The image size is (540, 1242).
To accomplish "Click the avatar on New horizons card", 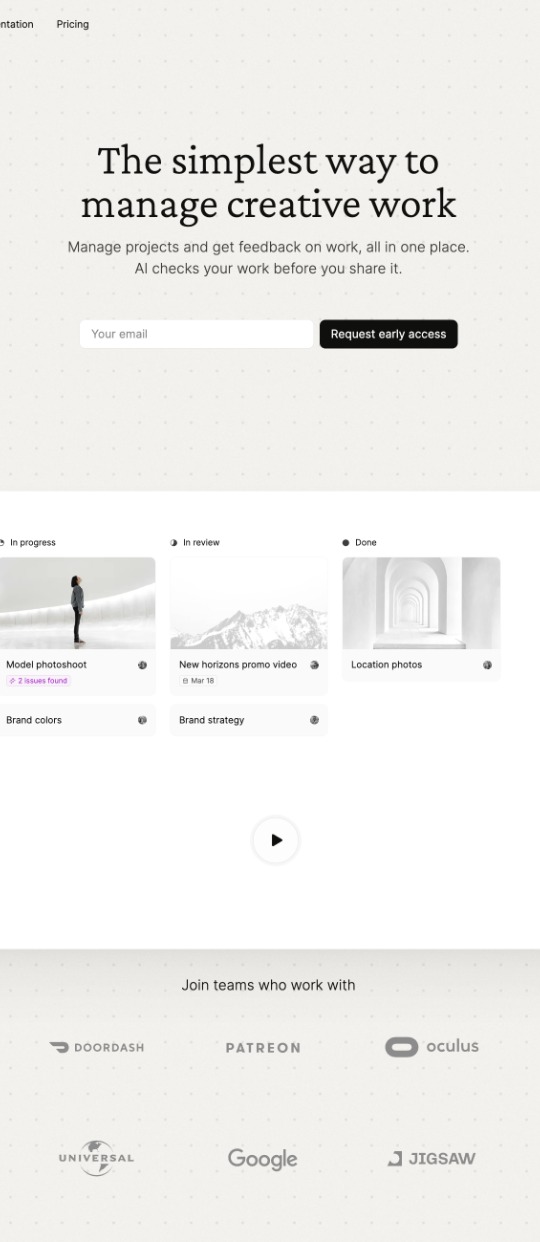I will pyautogui.click(x=314, y=665).
